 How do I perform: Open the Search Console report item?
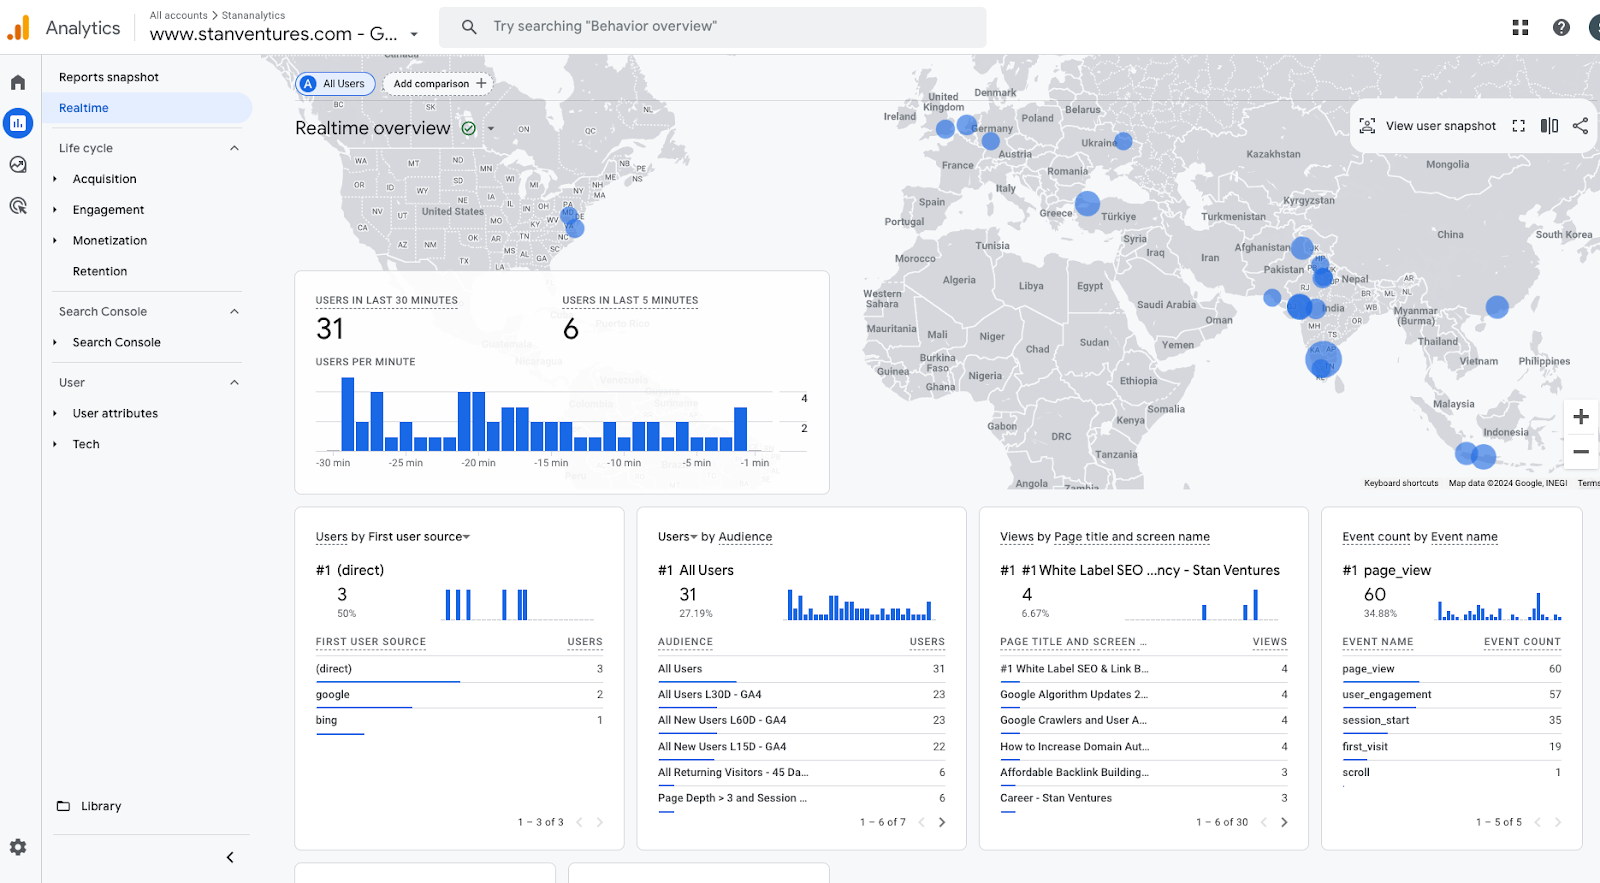point(116,342)
